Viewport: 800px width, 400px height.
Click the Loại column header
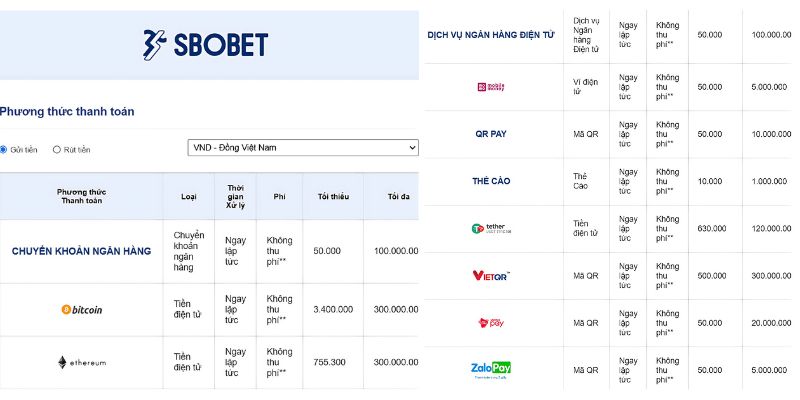tap(189, 196)
